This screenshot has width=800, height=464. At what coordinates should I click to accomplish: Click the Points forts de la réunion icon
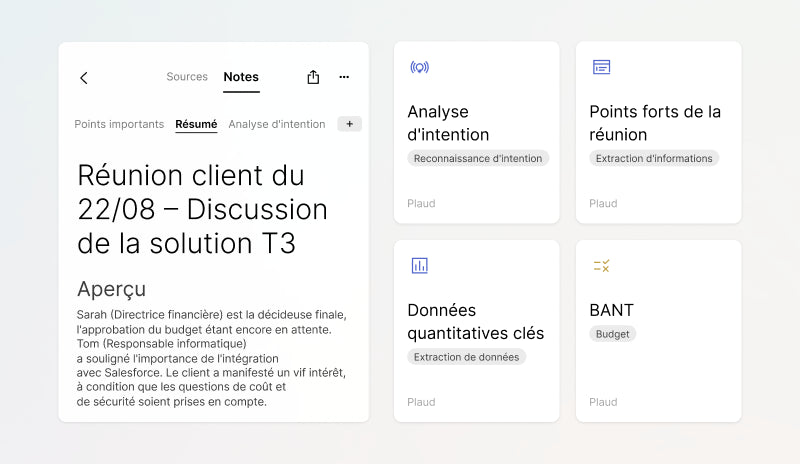601,67
